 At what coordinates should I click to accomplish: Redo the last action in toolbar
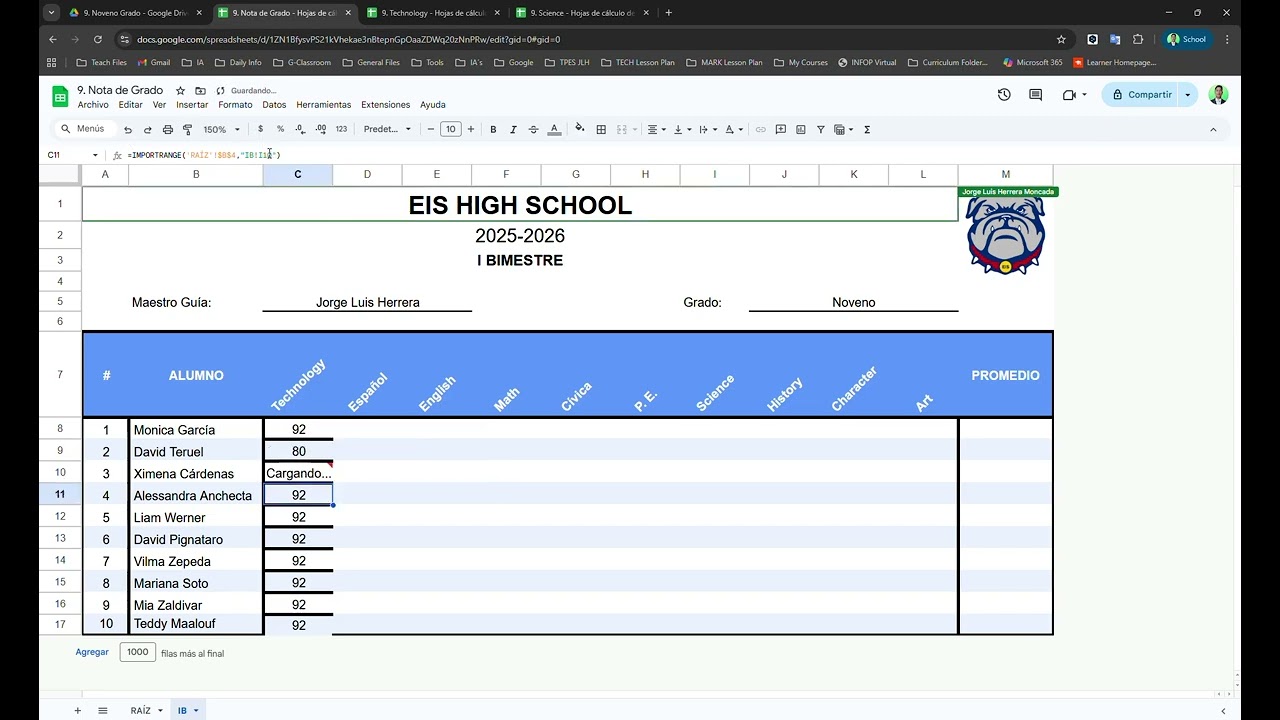coord(148,129)
